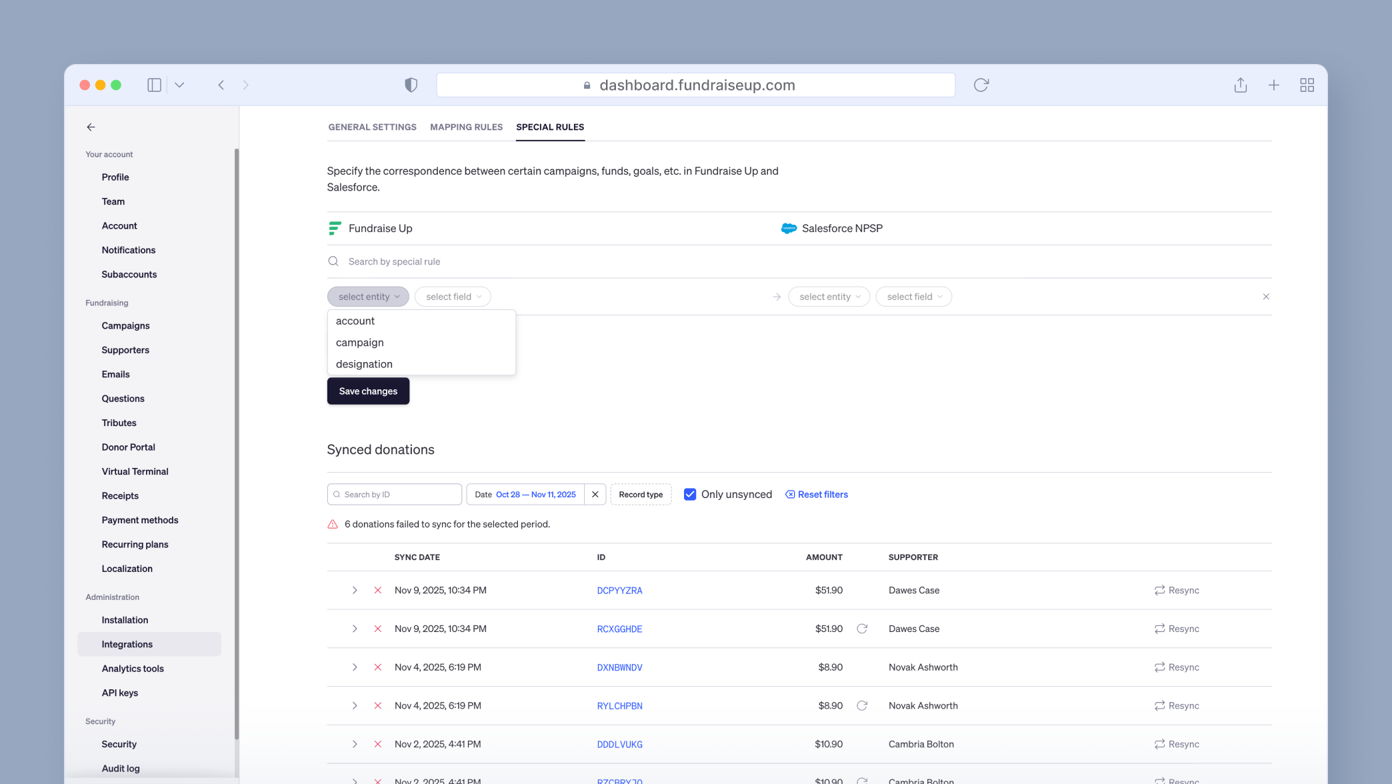Switch to the Mapping Rules tab
The image size is (1392, 784).
(466, 127)
